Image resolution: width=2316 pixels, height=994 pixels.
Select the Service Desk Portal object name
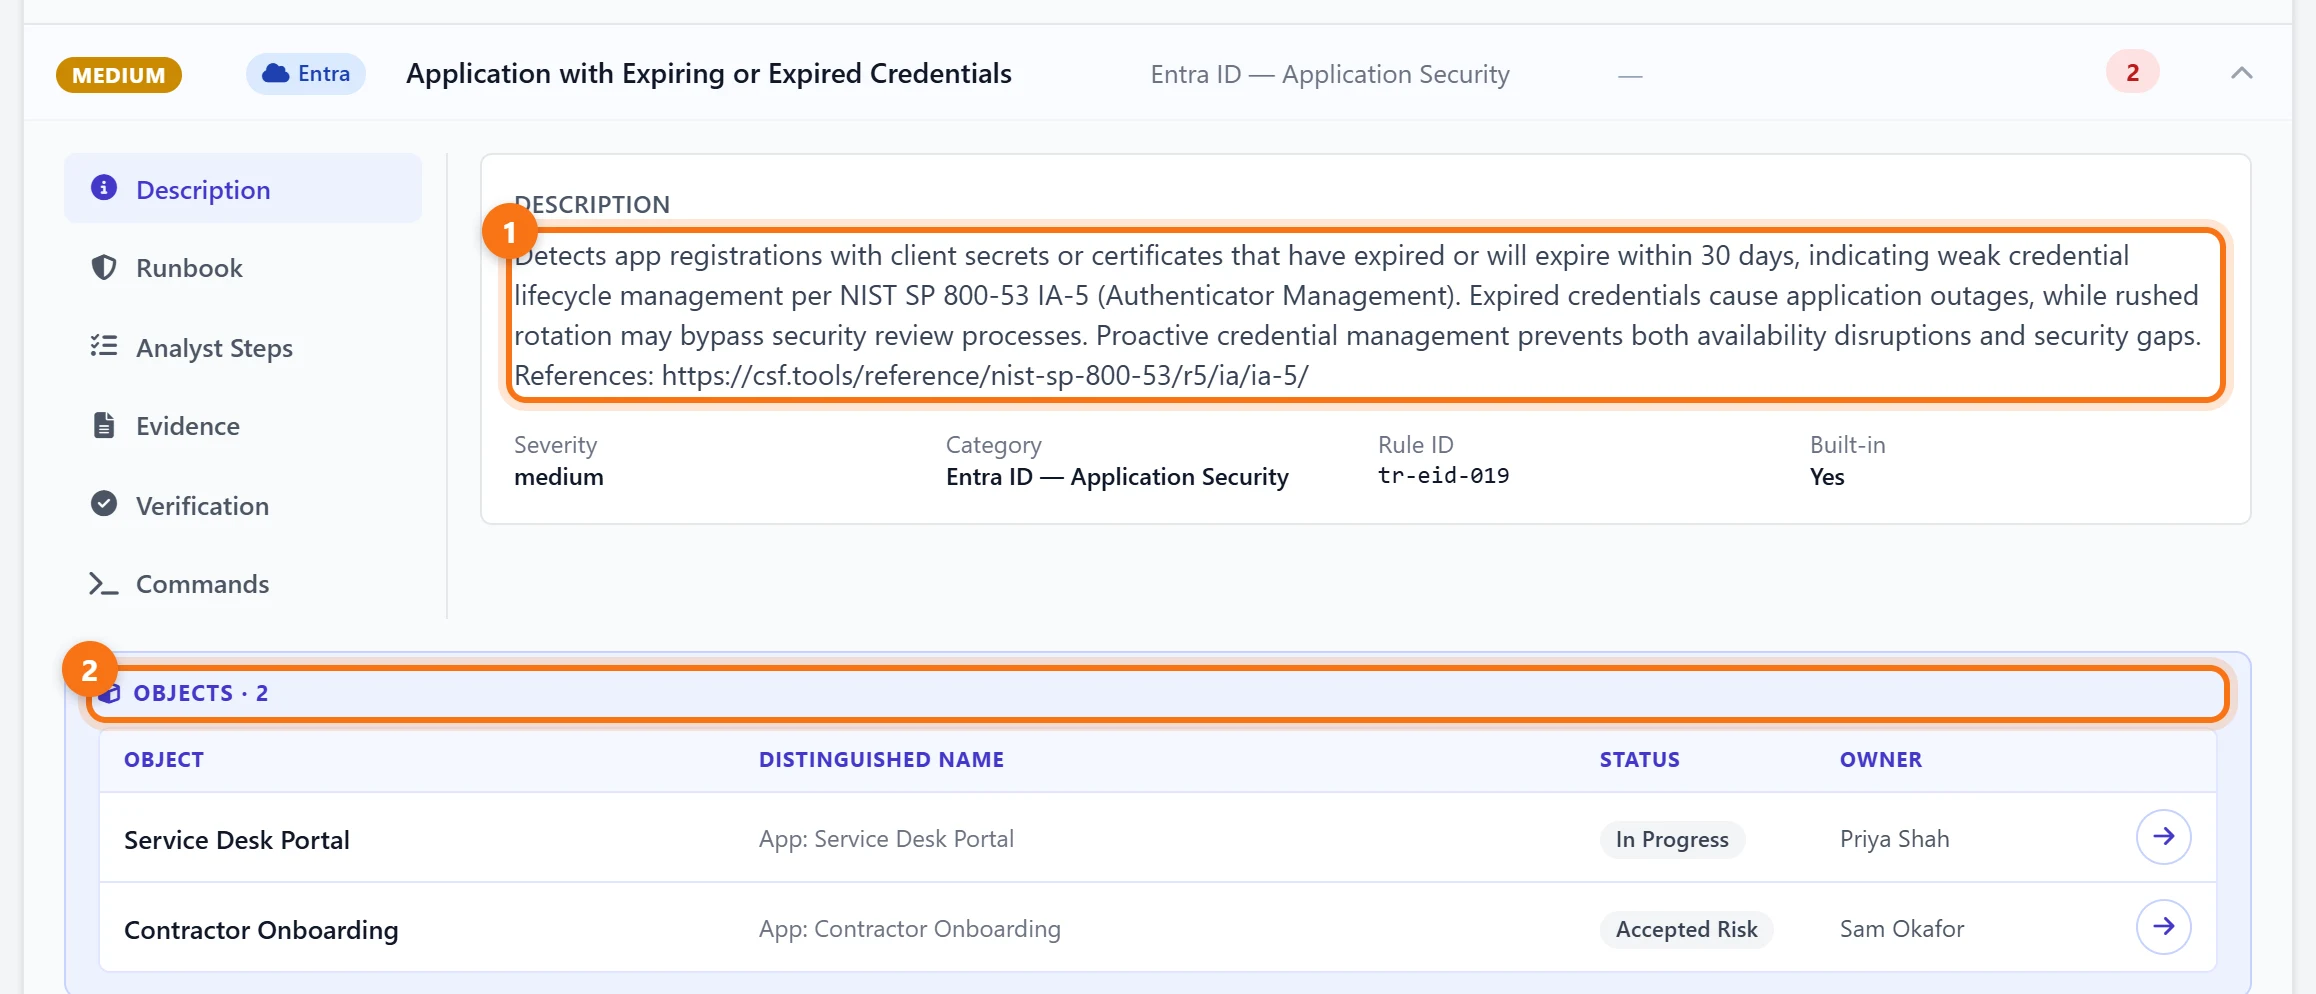(237, 840)
